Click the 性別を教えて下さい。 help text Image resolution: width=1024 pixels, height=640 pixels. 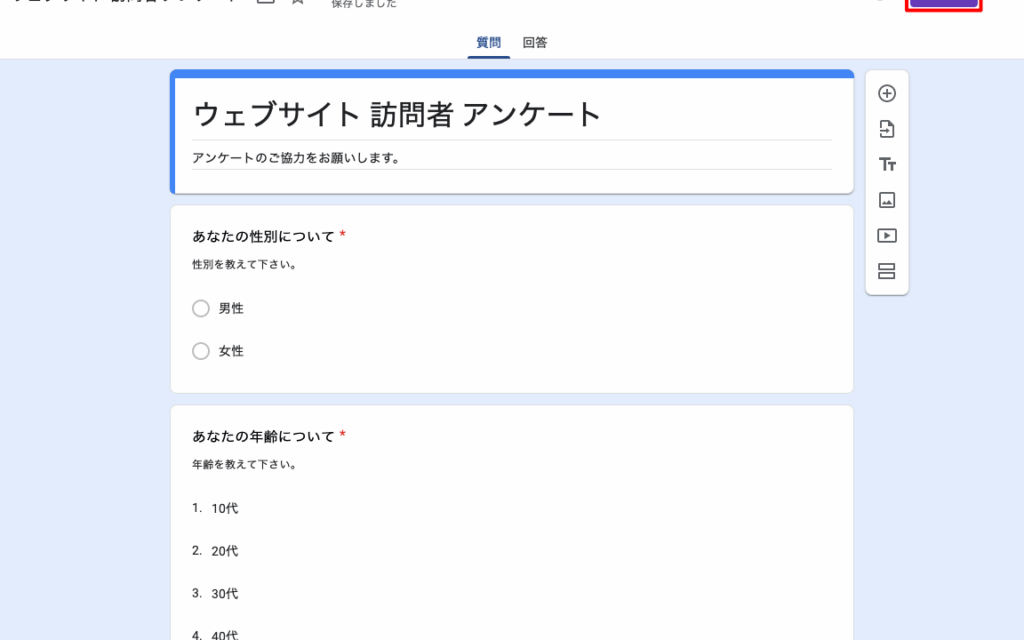tap(244, 265)
